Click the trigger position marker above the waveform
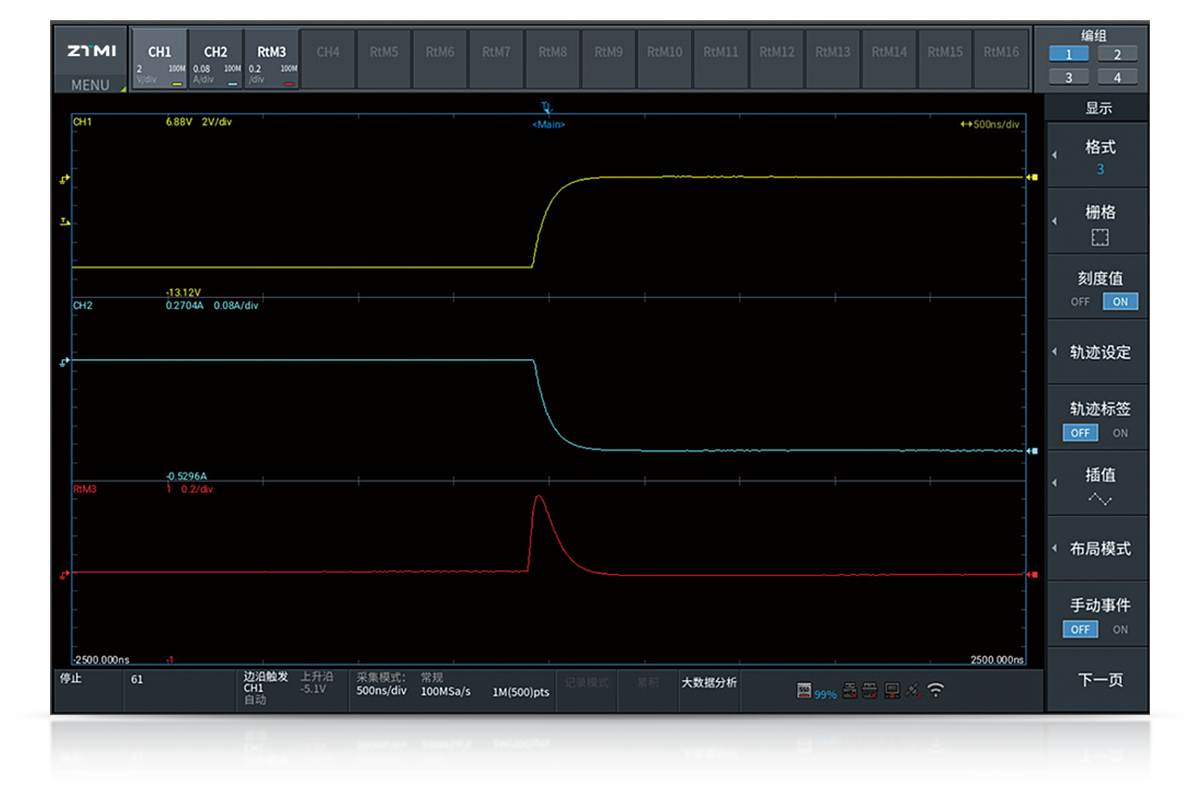The height and width of the screenshot is (800, 1200). (546, 107)
